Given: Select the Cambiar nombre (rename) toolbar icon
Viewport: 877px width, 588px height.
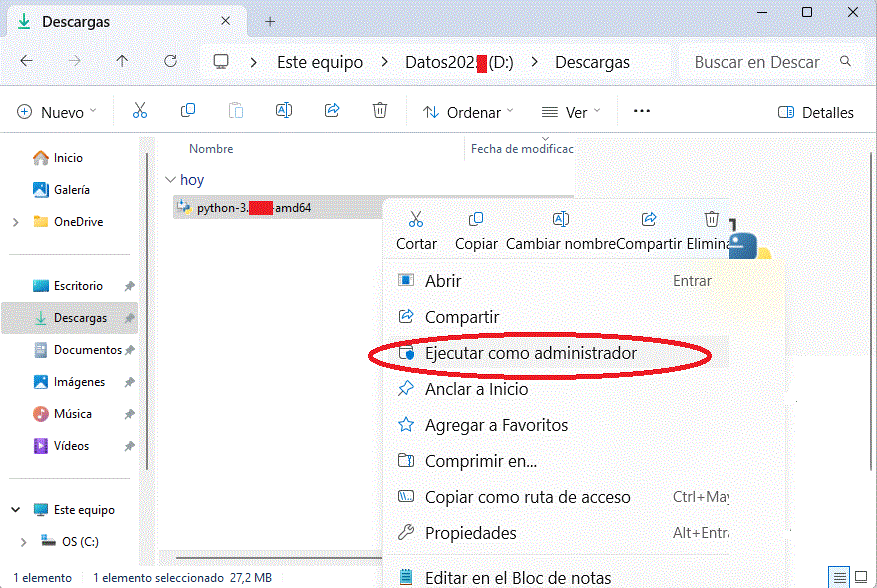Looking at the screenshot, I should point(284,111).
